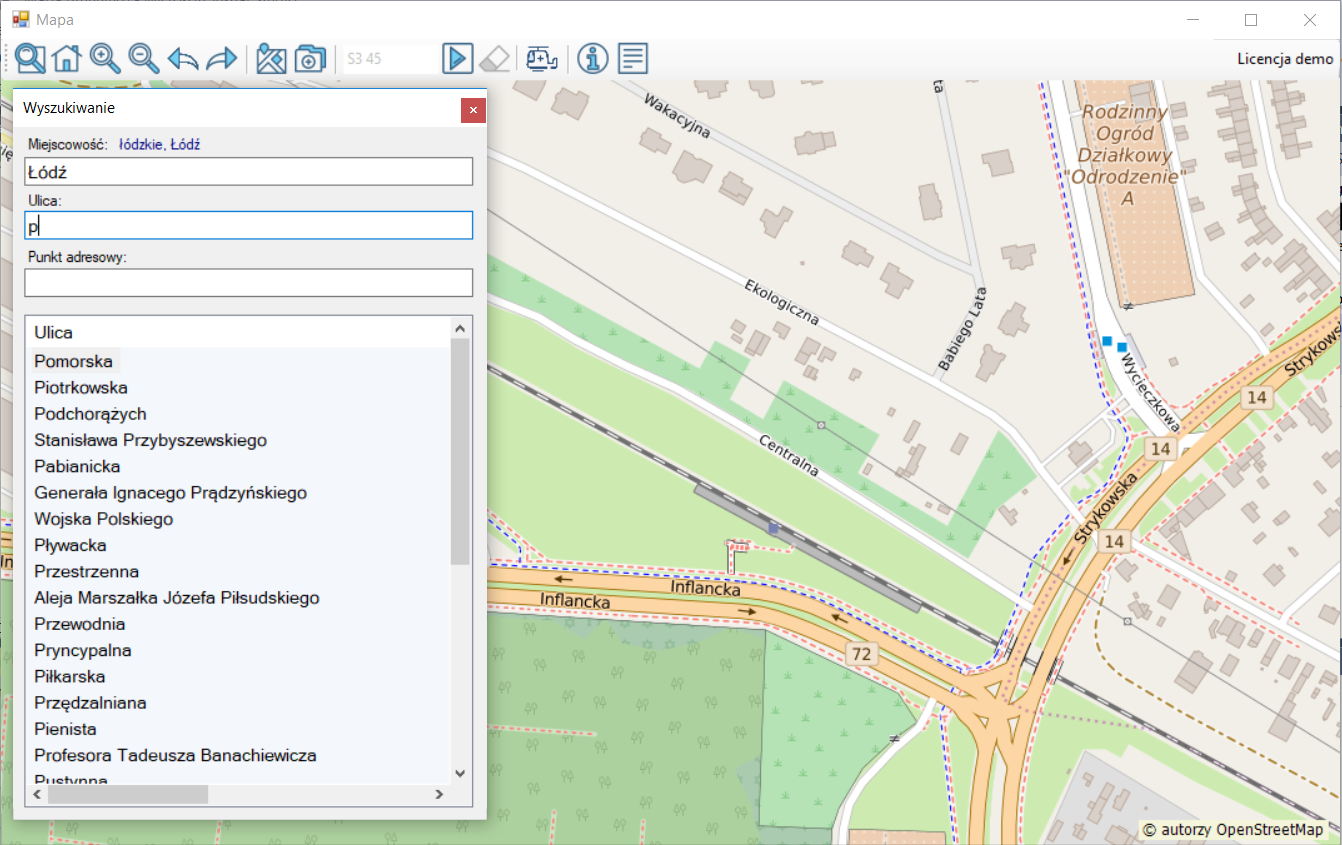Image resolution: width=1342 pixels, height=845 pixels.
Task: Click the route 72 shield on map
Action: click(x=861, y=655)
